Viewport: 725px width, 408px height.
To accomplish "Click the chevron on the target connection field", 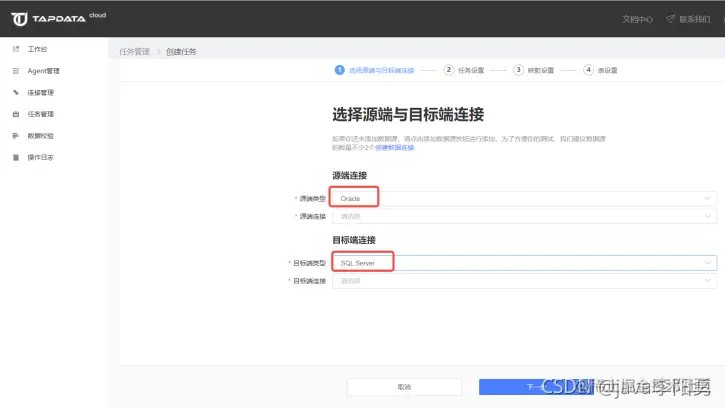I will (x=707, y=281).
